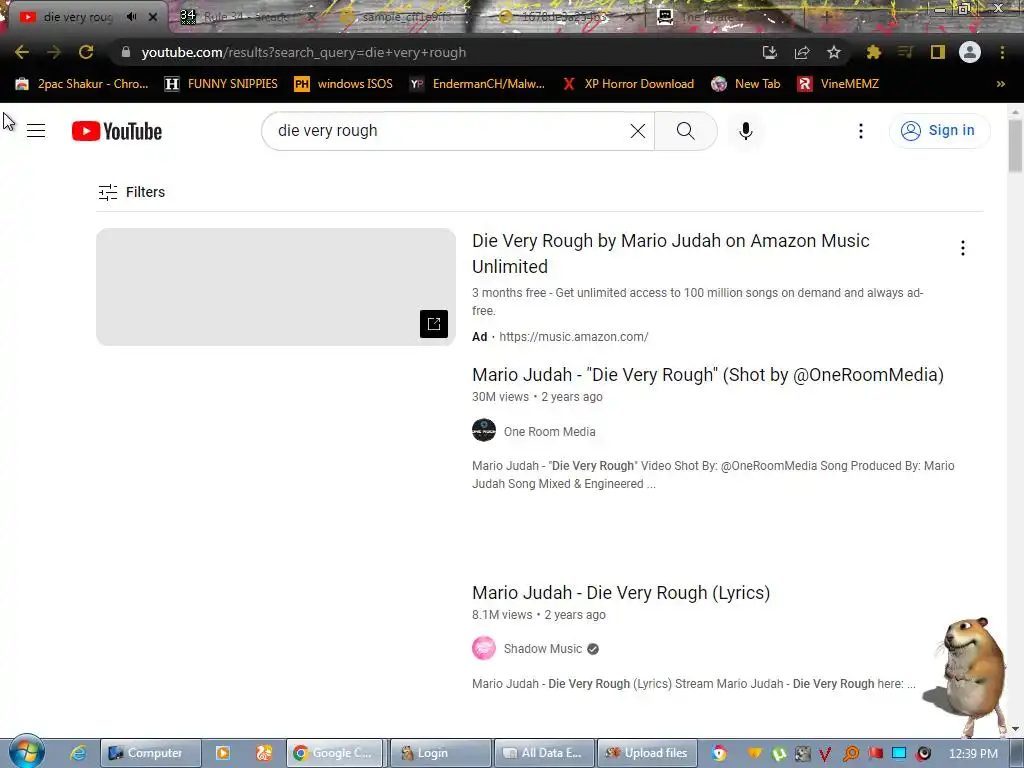Click the page vertical scrollbar thumb
This screenshot has width=1024, height=768.
(x=1015, y=146)
